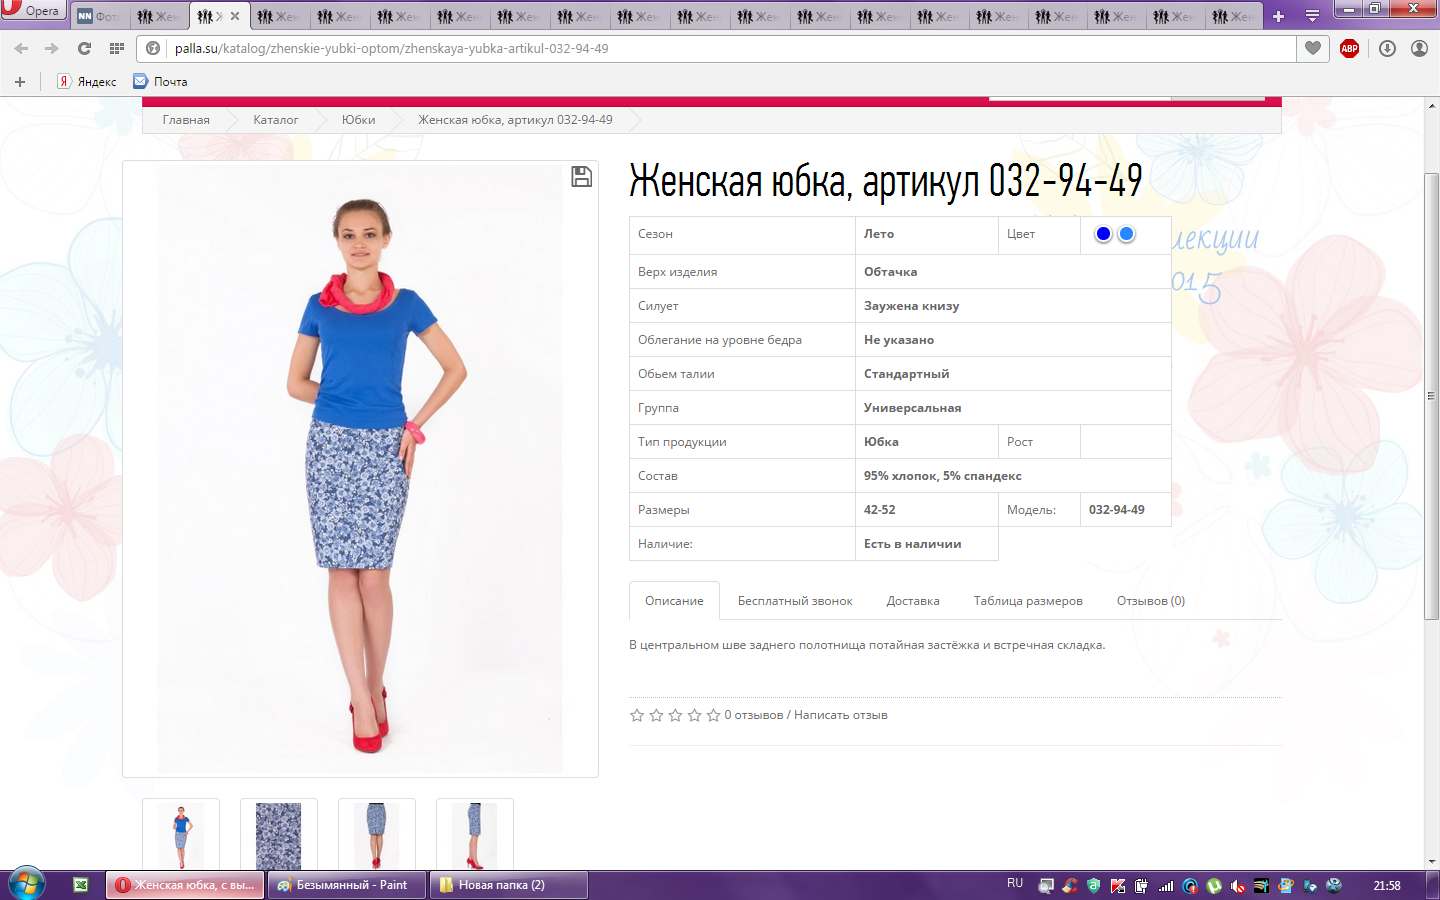The height and width of the screenshot is (900, 1440).
Task: Click the new tab plus button
Action: 1278,16
